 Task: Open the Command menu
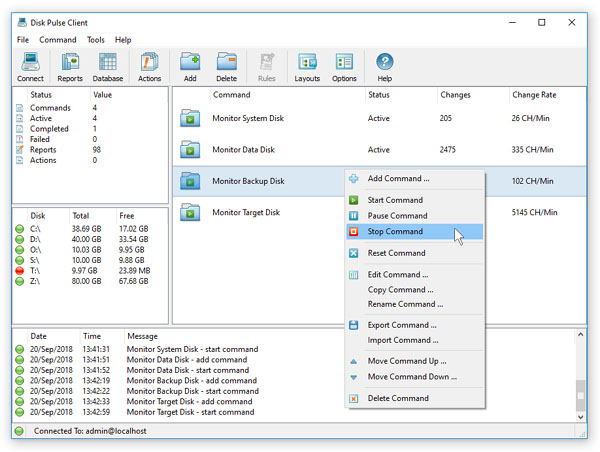coord(58,40)
